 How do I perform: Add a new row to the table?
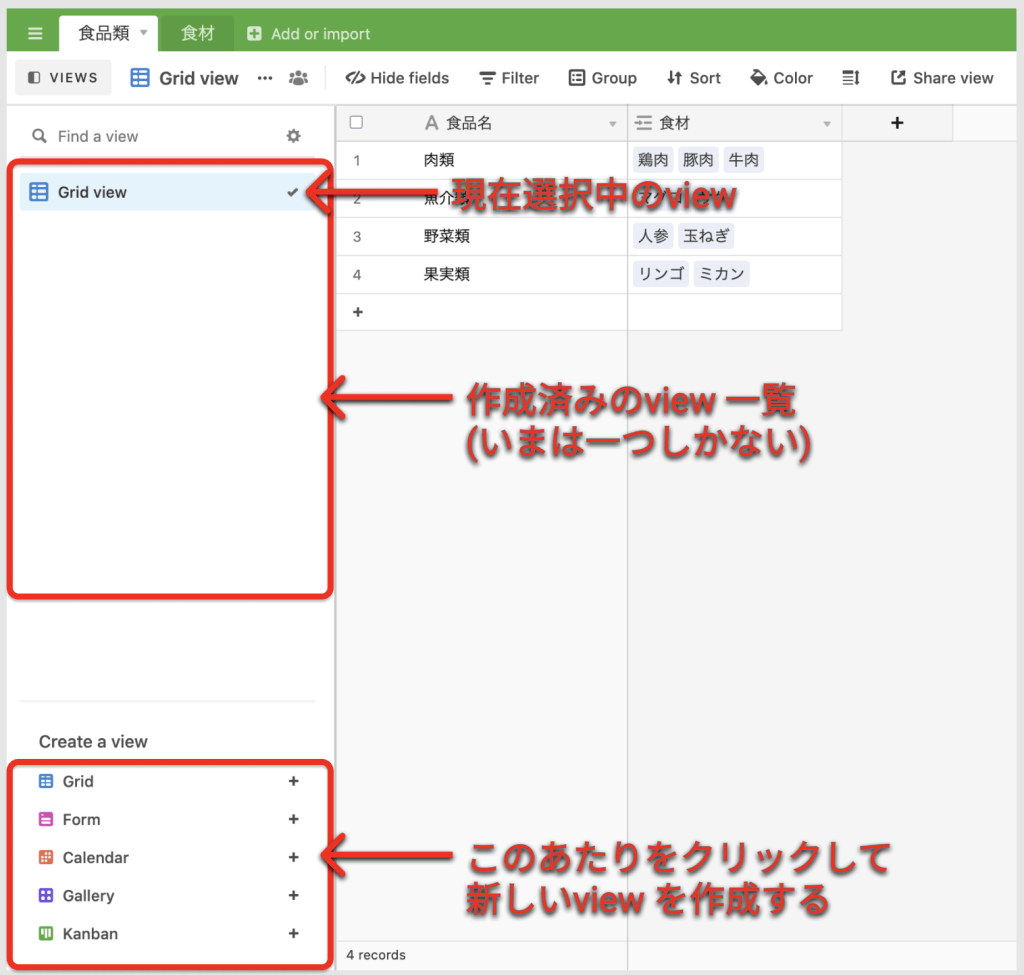coord(358,312)
